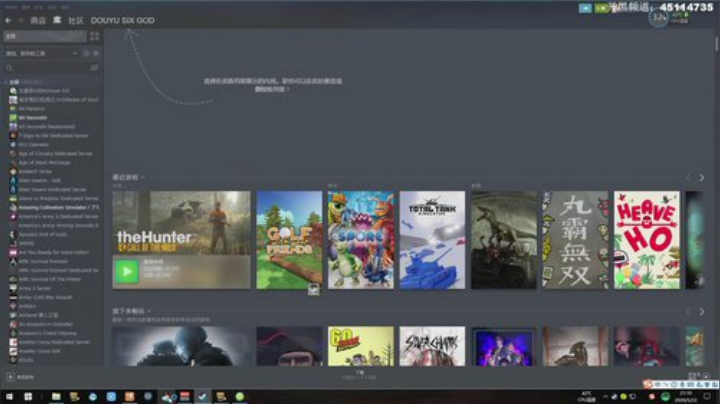Click the ARK: Survival Evolved list icon

coord(13,261)
